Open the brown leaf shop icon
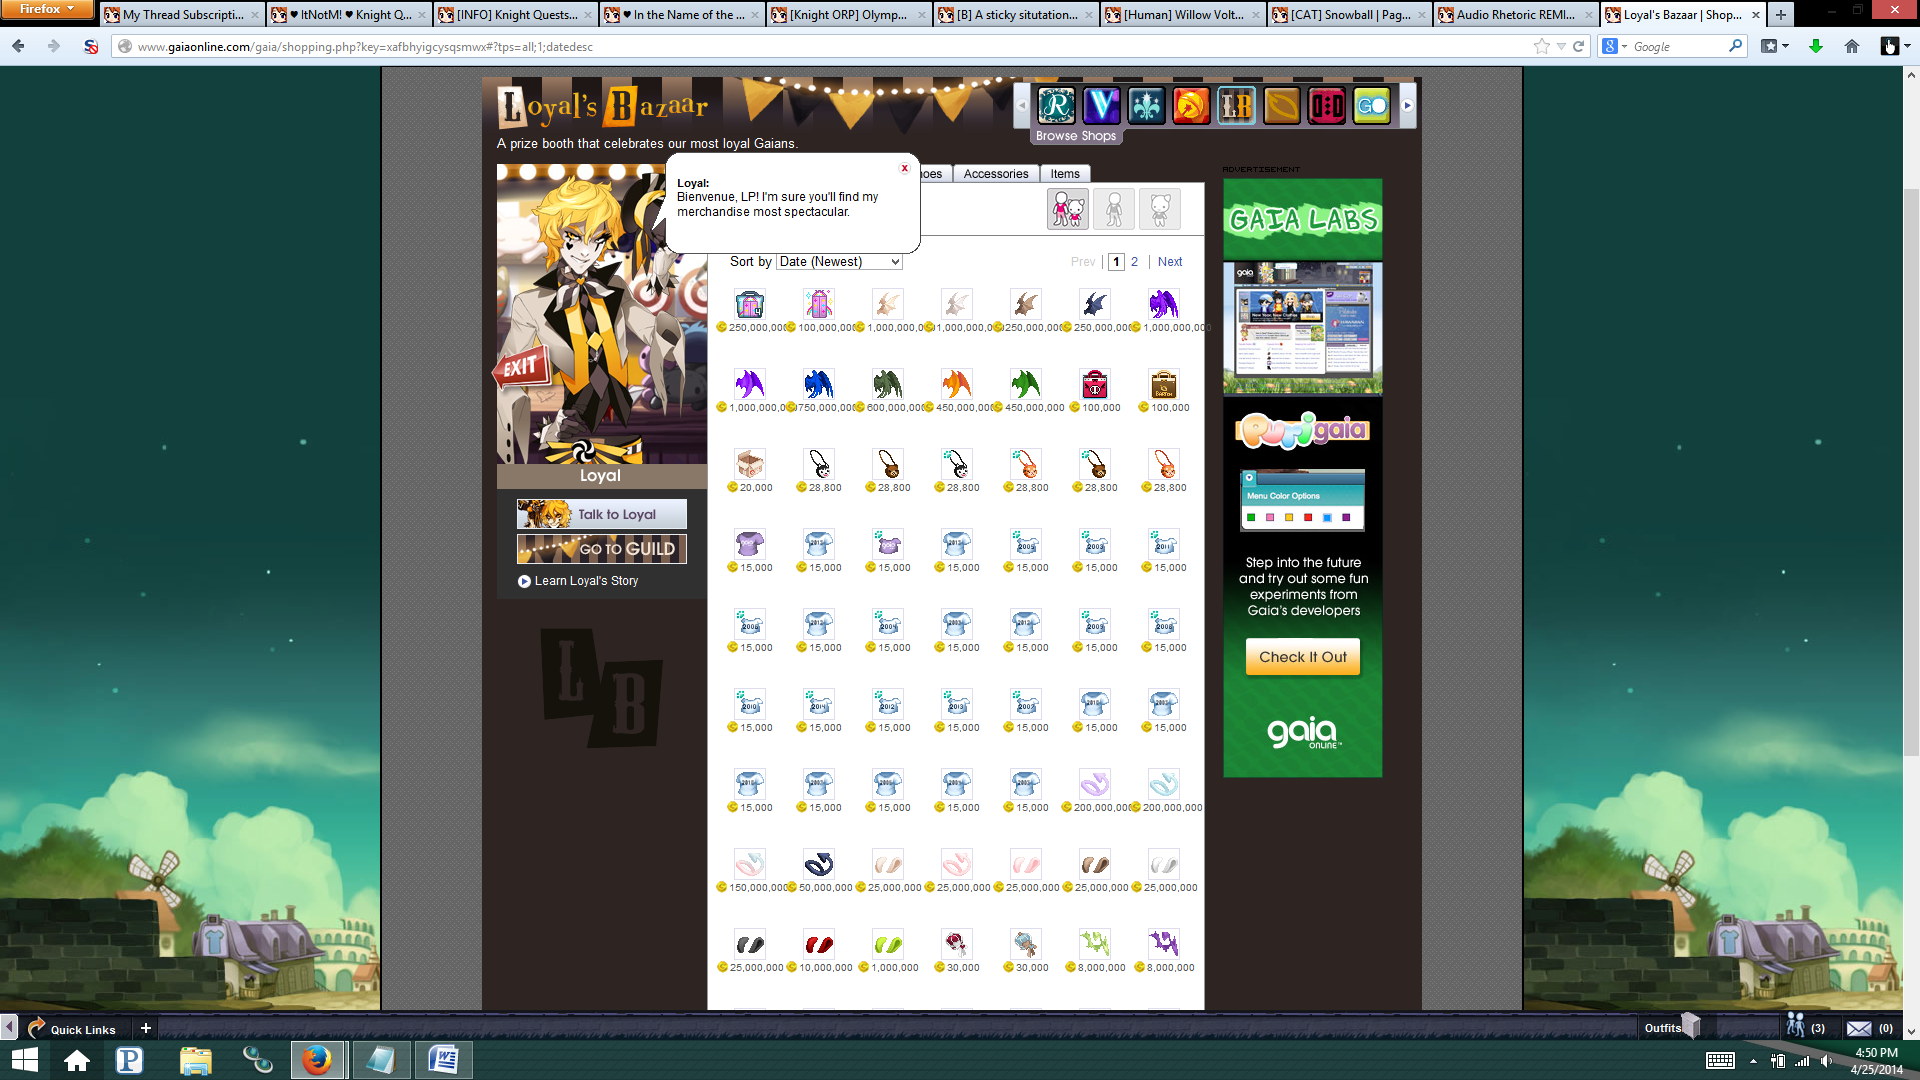The height and width of the screenshot is (1080, 1920). (1281, 105)
